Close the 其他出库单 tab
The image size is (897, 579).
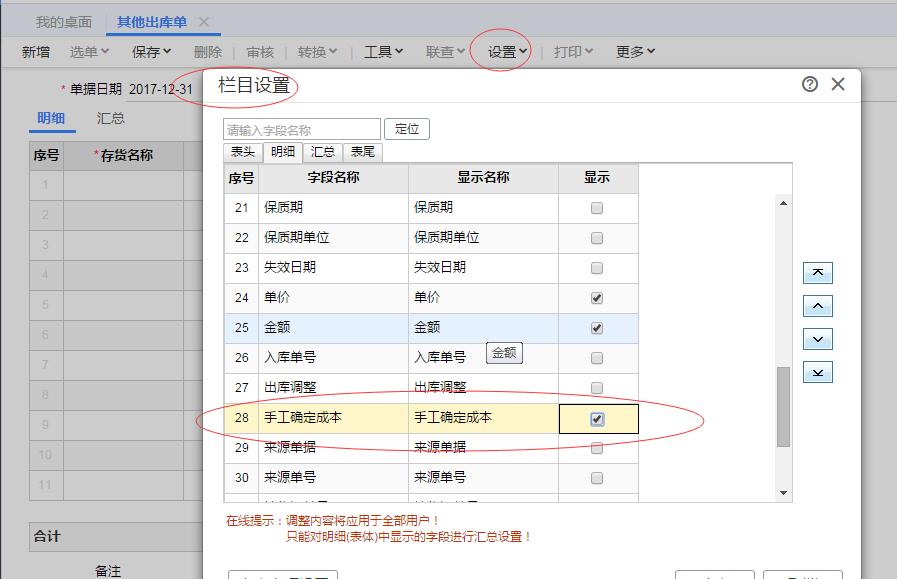pyautogui.click(x=204, y=22)
